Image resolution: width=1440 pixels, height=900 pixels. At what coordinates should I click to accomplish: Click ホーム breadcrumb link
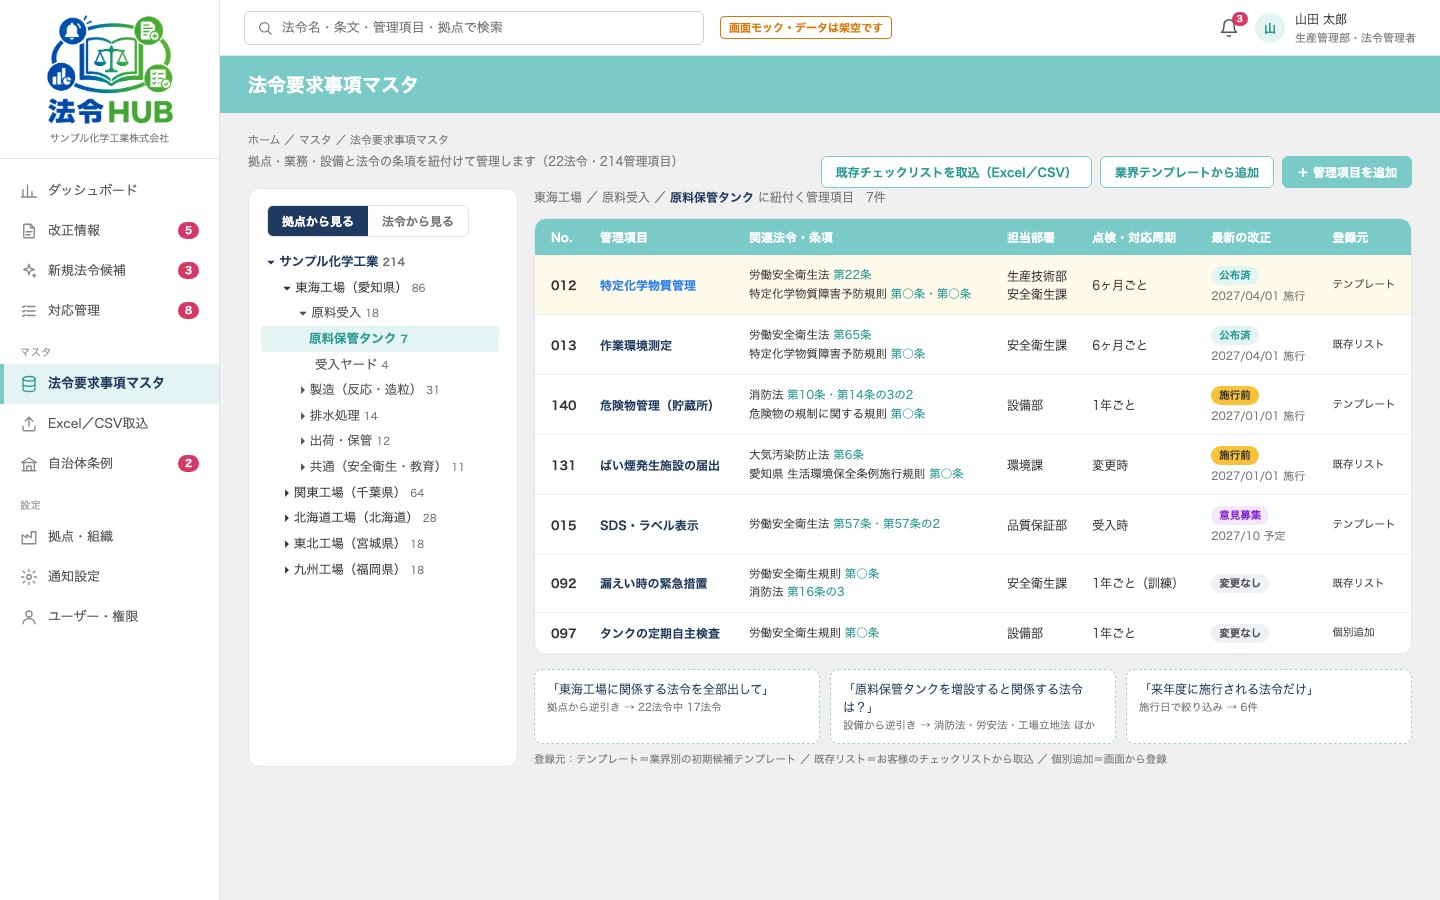coord(264,140)
